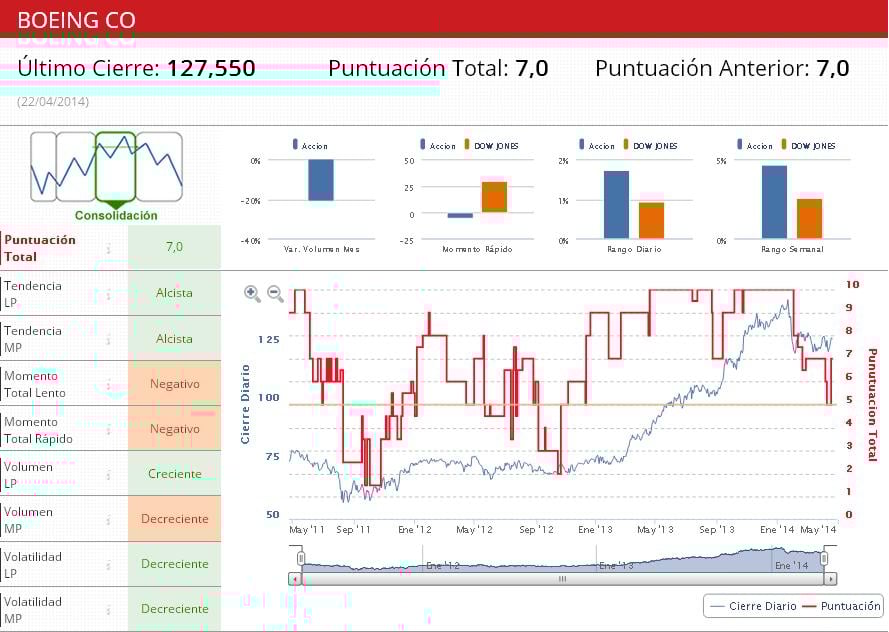Zoom in on the chart with the plus magnifier
889x632 pixels.
(252, 293)
